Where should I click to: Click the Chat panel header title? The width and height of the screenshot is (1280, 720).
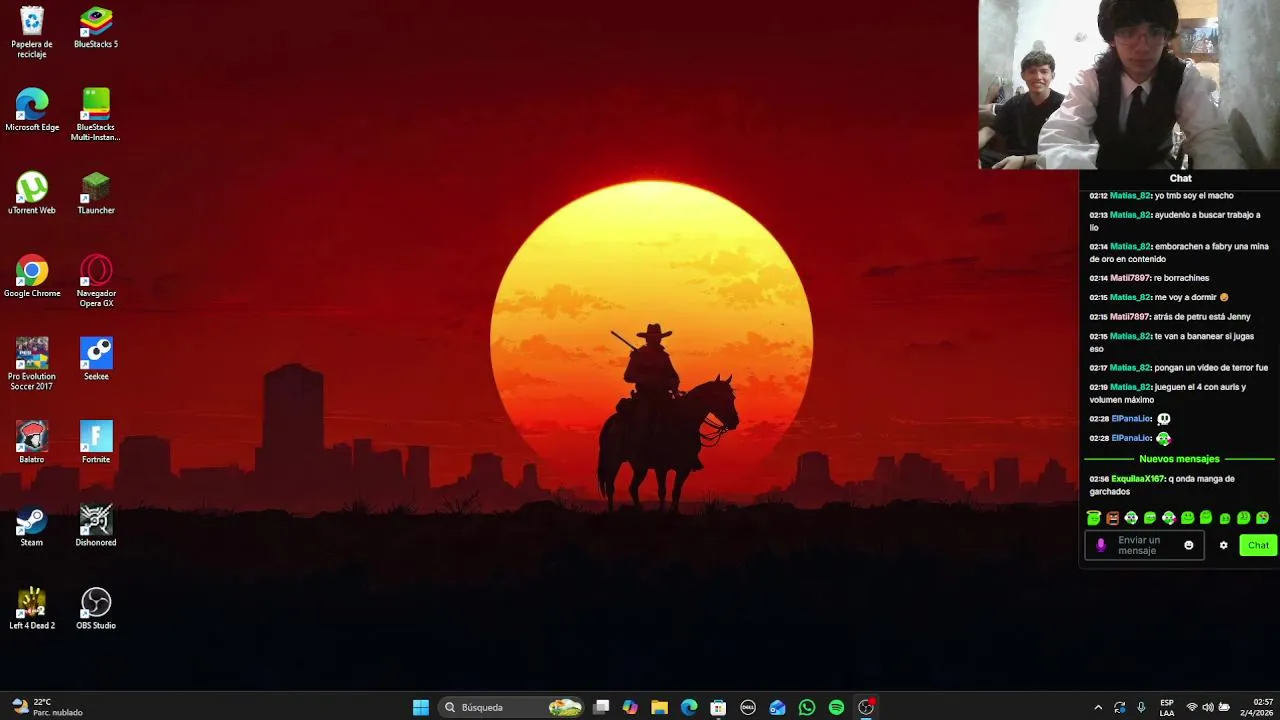pos(1181,178)
